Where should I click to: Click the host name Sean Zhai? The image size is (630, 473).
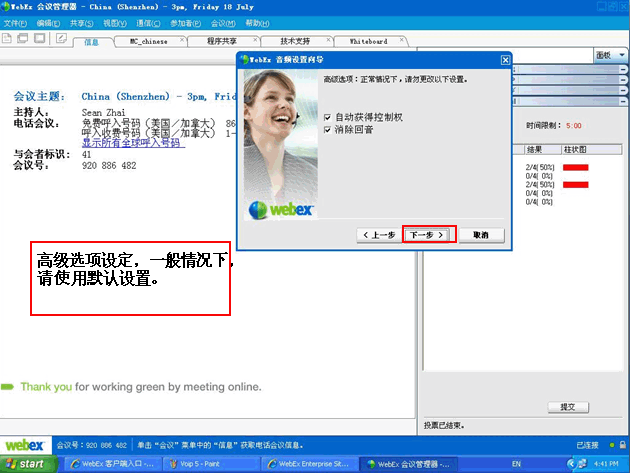(x=103, y=113)
